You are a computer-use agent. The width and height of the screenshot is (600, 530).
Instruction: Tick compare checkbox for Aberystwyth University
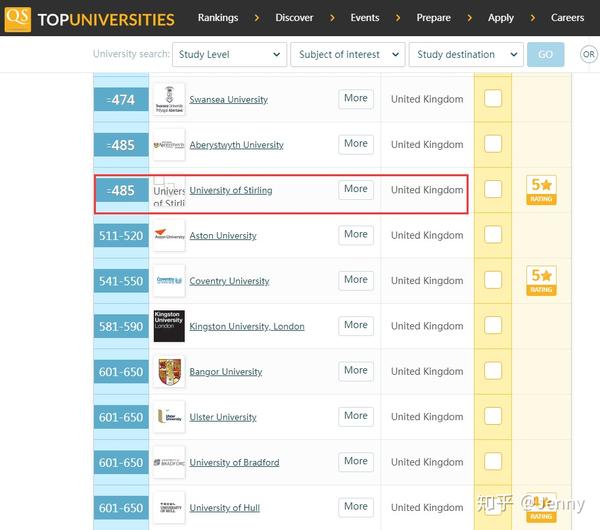pyautogui.click(x=493, y=144)
